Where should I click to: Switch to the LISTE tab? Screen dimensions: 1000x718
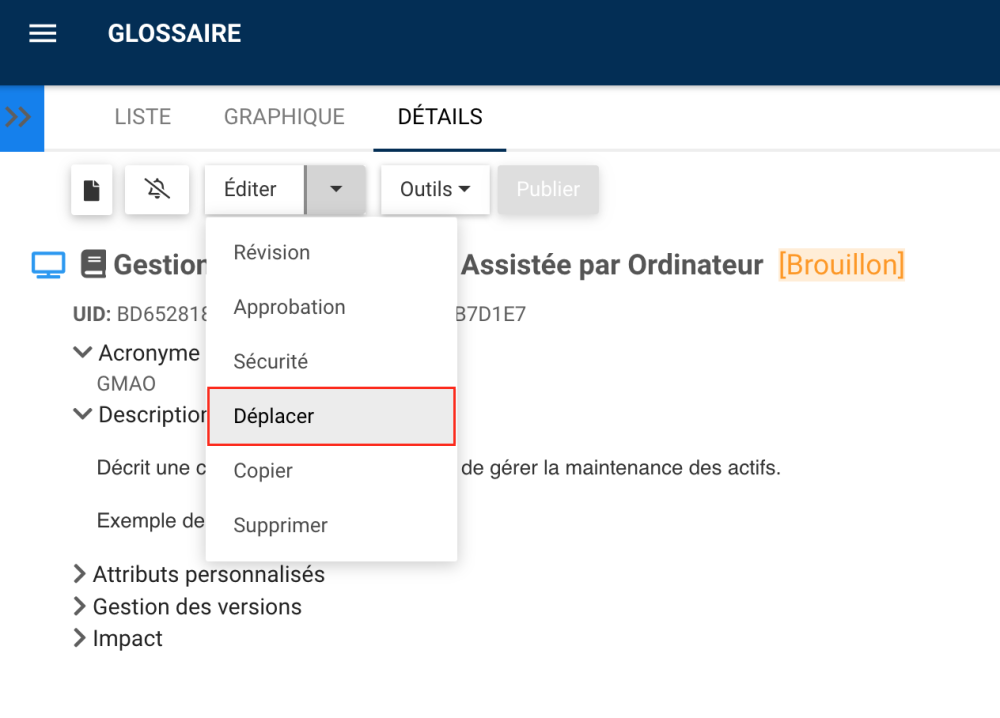[x=143, y=117]
